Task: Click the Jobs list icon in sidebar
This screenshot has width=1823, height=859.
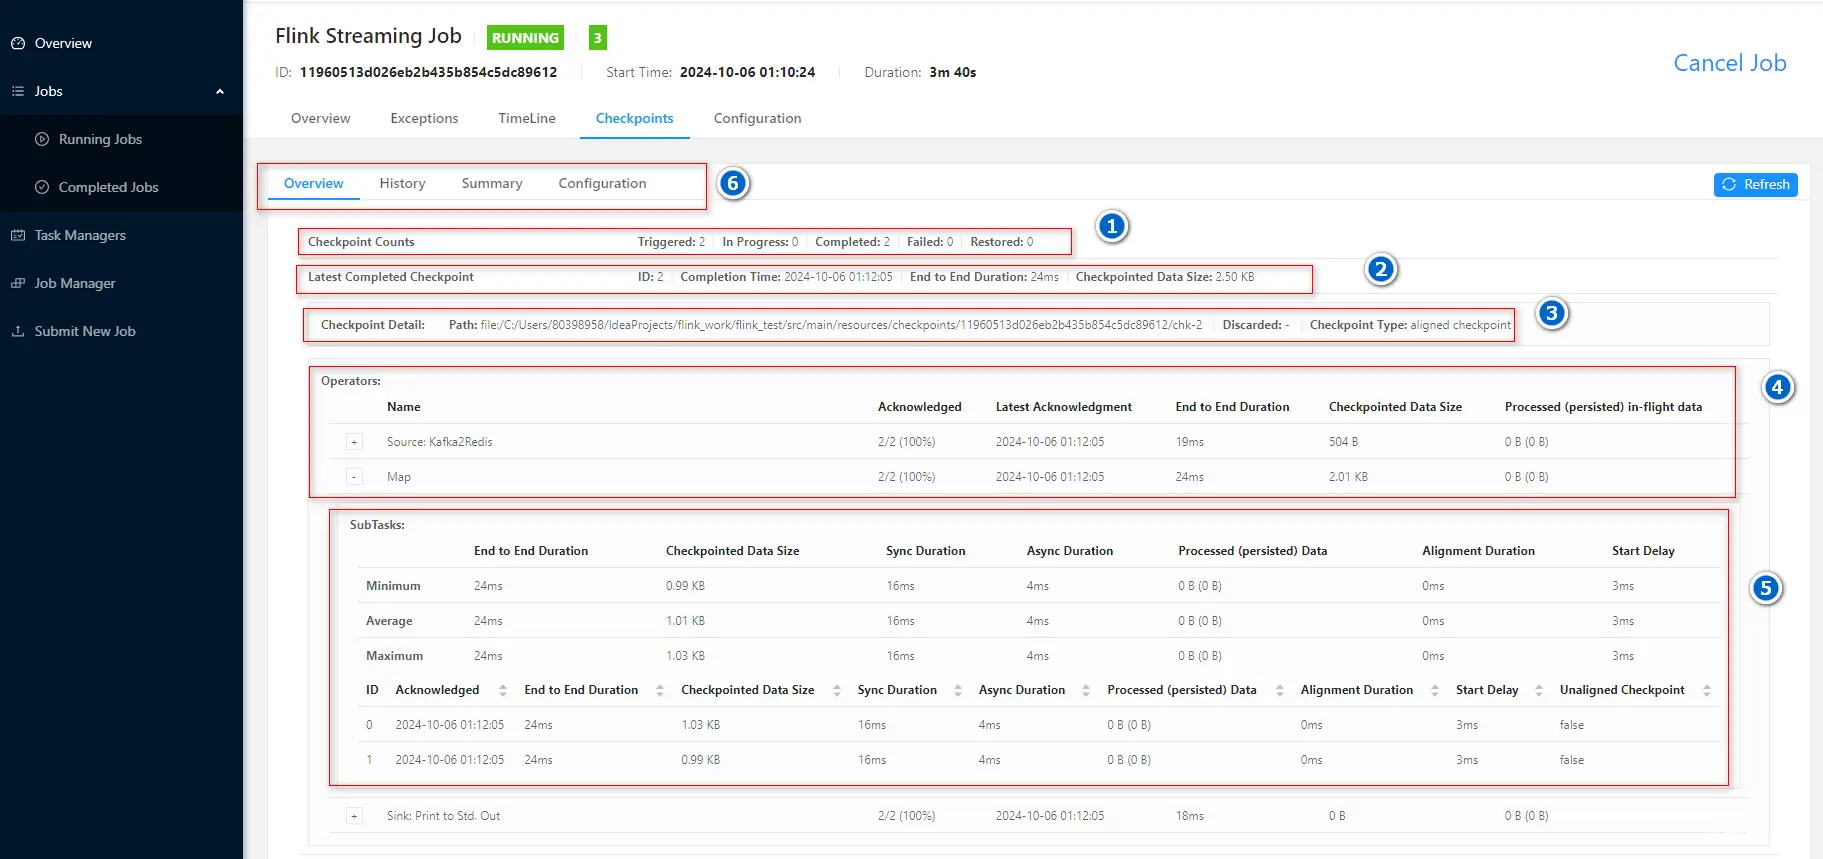Action: [x=18, y=91]
